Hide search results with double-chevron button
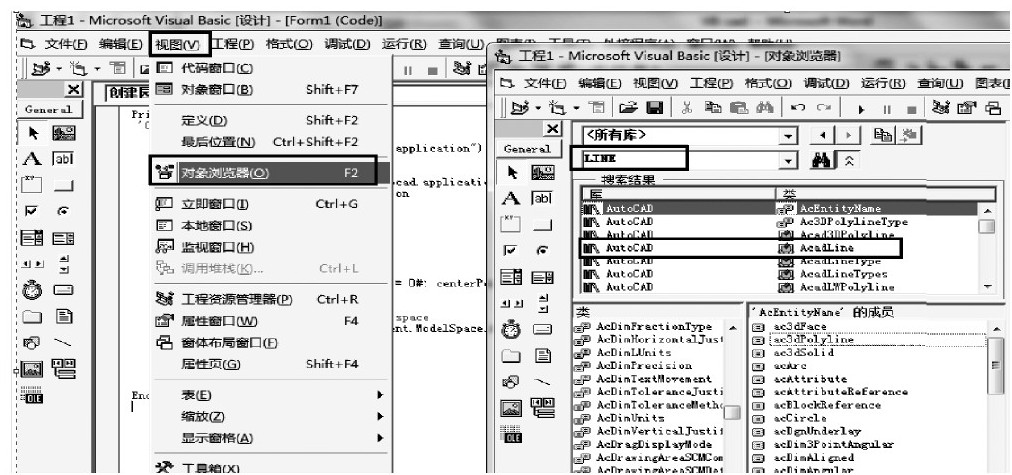Image resolution: width=1012 pixels, height=475 pixels. click(x=849, y=160)
